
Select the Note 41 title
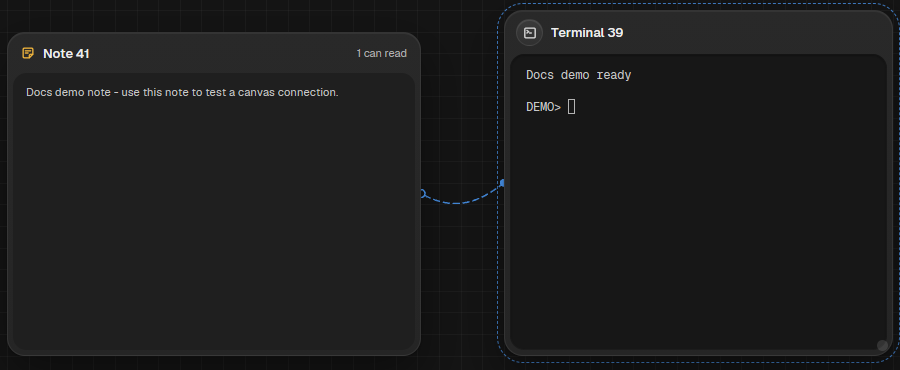pyautogui.click(x=67, y=54)
